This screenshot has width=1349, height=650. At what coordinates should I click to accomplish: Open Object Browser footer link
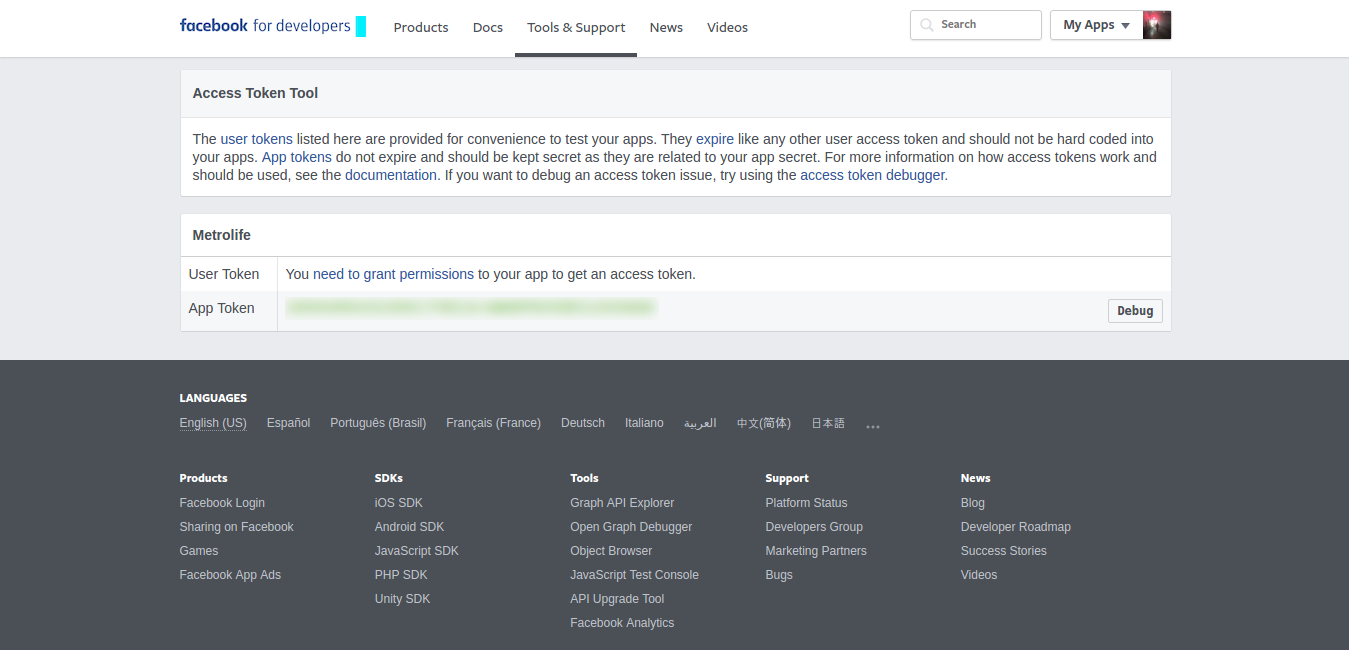click(611, 551)
